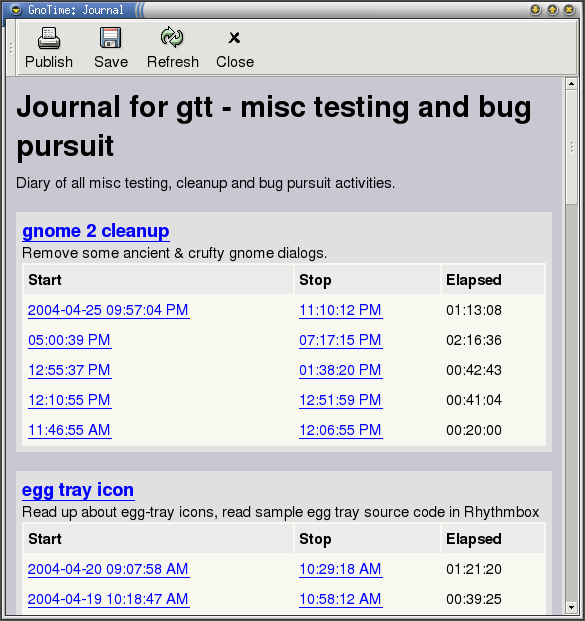Select stop time 10:58:12 AM

341,599
